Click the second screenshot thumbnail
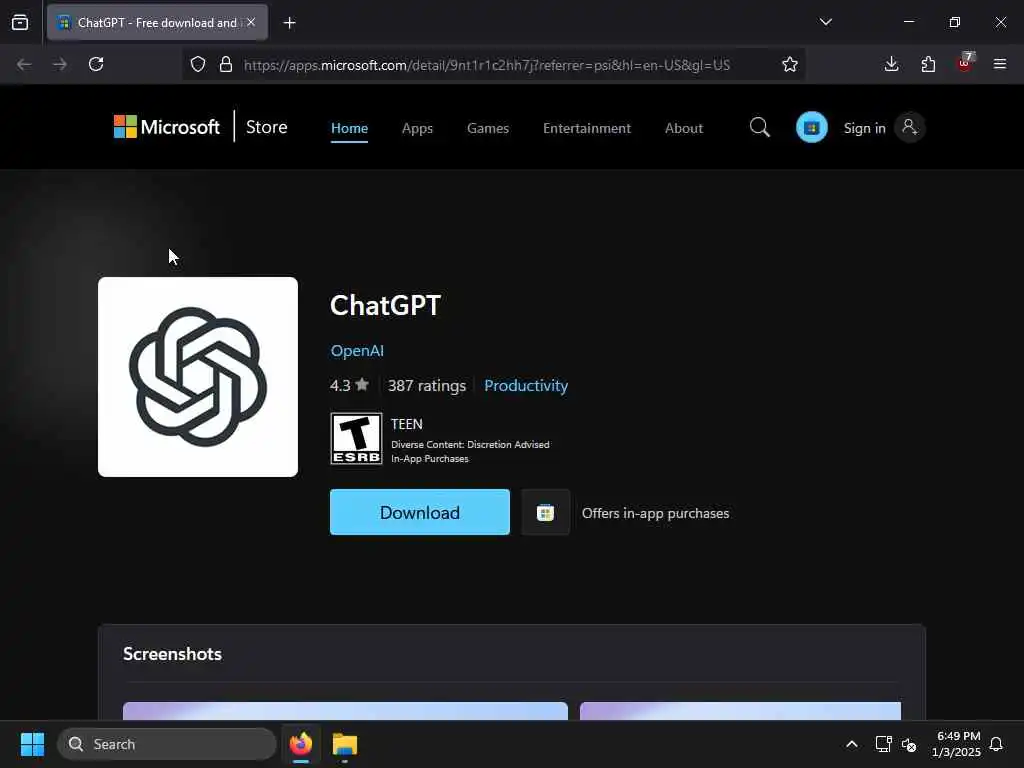The height and width of the screenshot is (768, 1024). click(x=741, y=711)
